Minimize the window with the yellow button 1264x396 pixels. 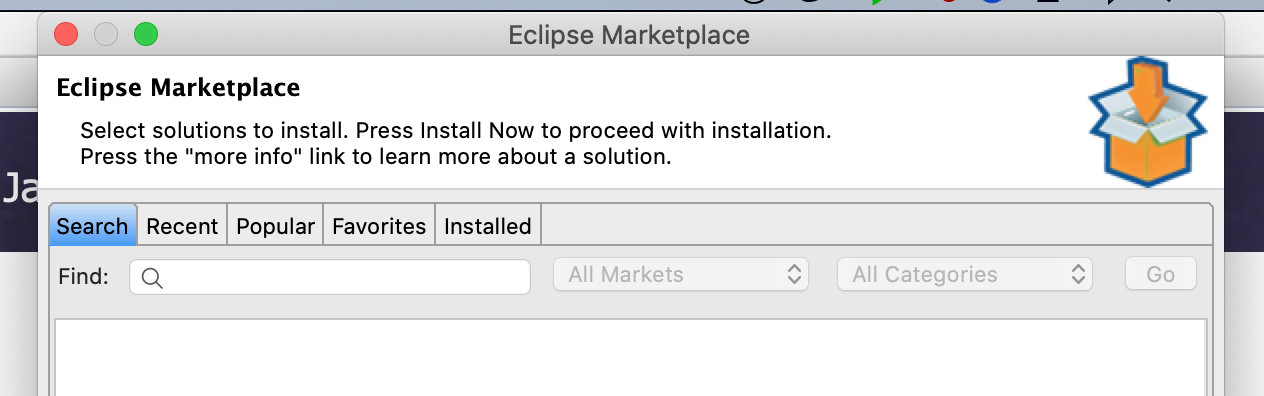(x=106, y=35)
